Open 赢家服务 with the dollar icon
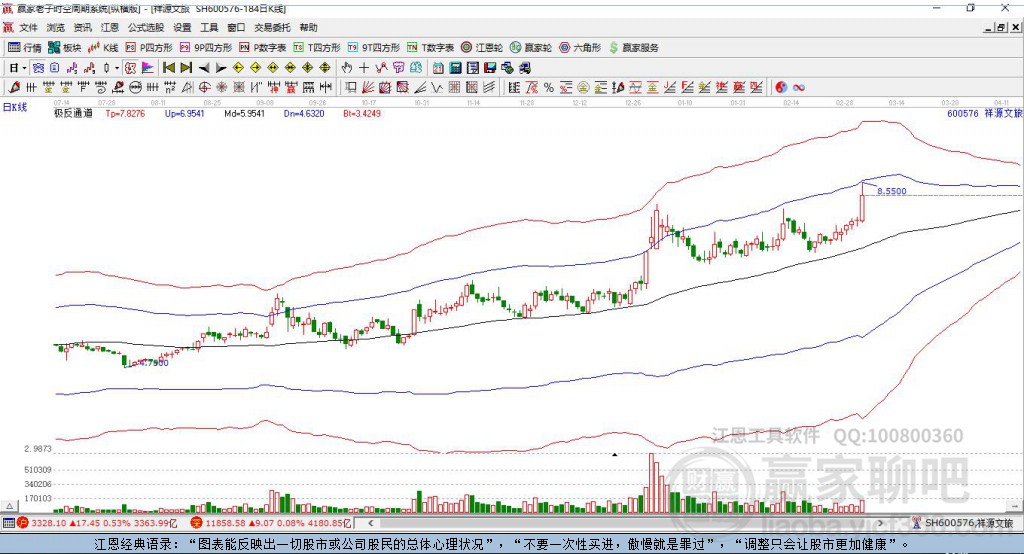 point(633,48)
